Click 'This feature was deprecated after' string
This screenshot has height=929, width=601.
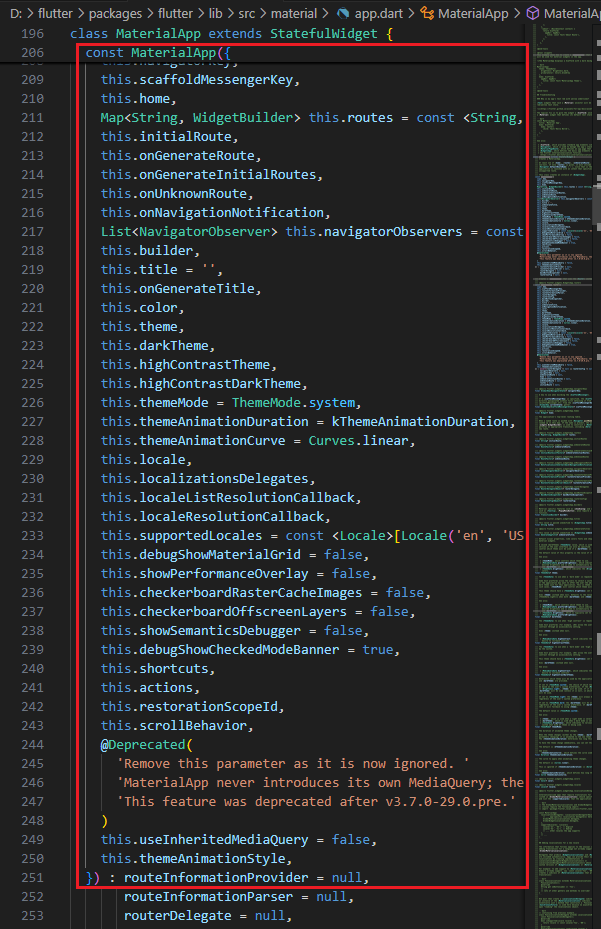316,802
